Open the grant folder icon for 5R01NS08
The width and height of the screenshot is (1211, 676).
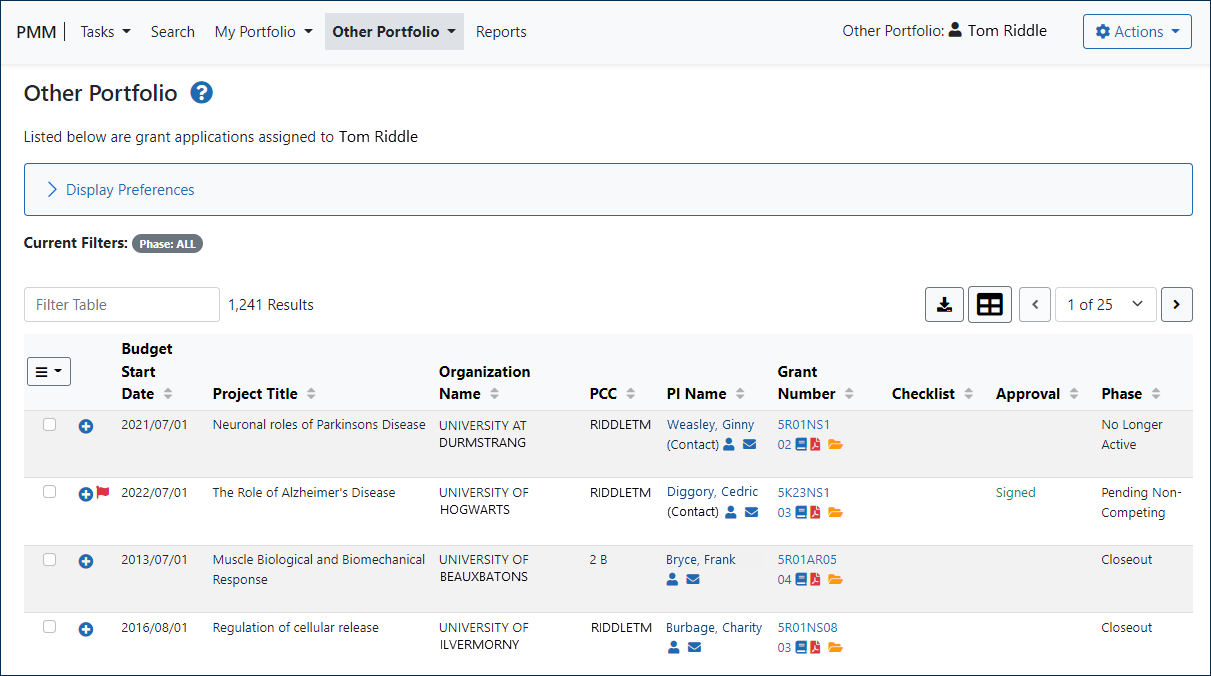point(835,647)
